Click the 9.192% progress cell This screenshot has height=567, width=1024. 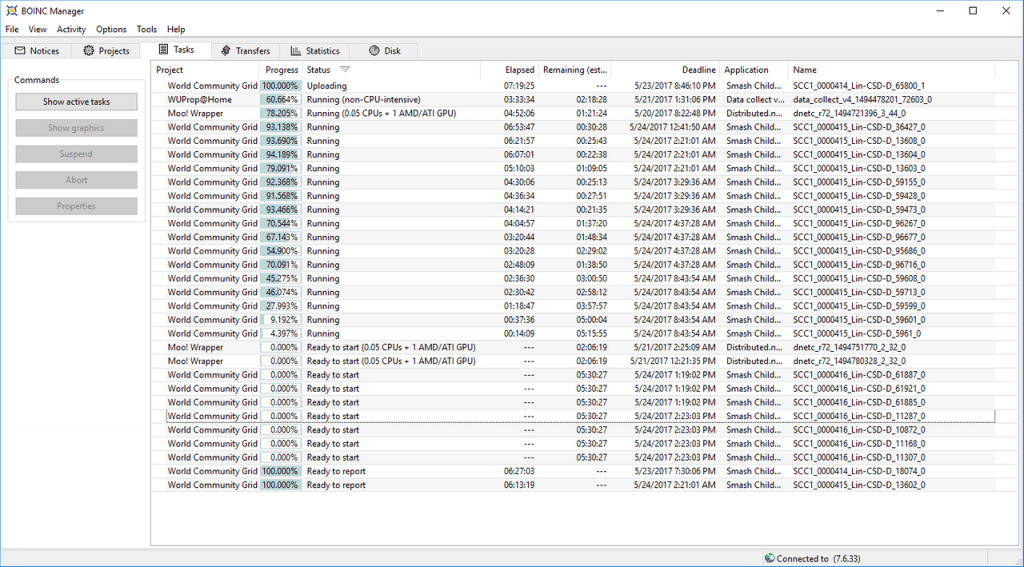pos(281,319)
